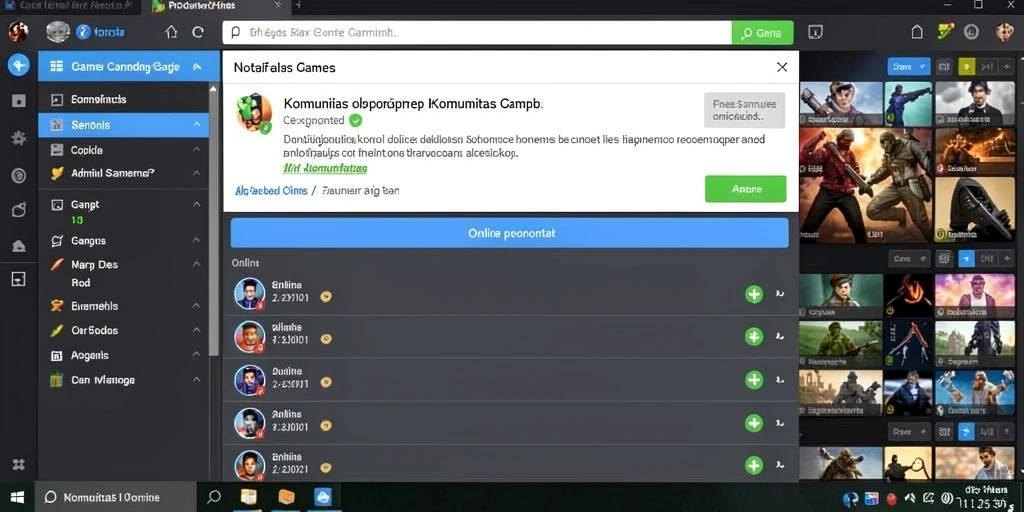Viewport: 1024px width, 512px height.
Task: Click the home icon in top toolbar
Action: point(171,32)
